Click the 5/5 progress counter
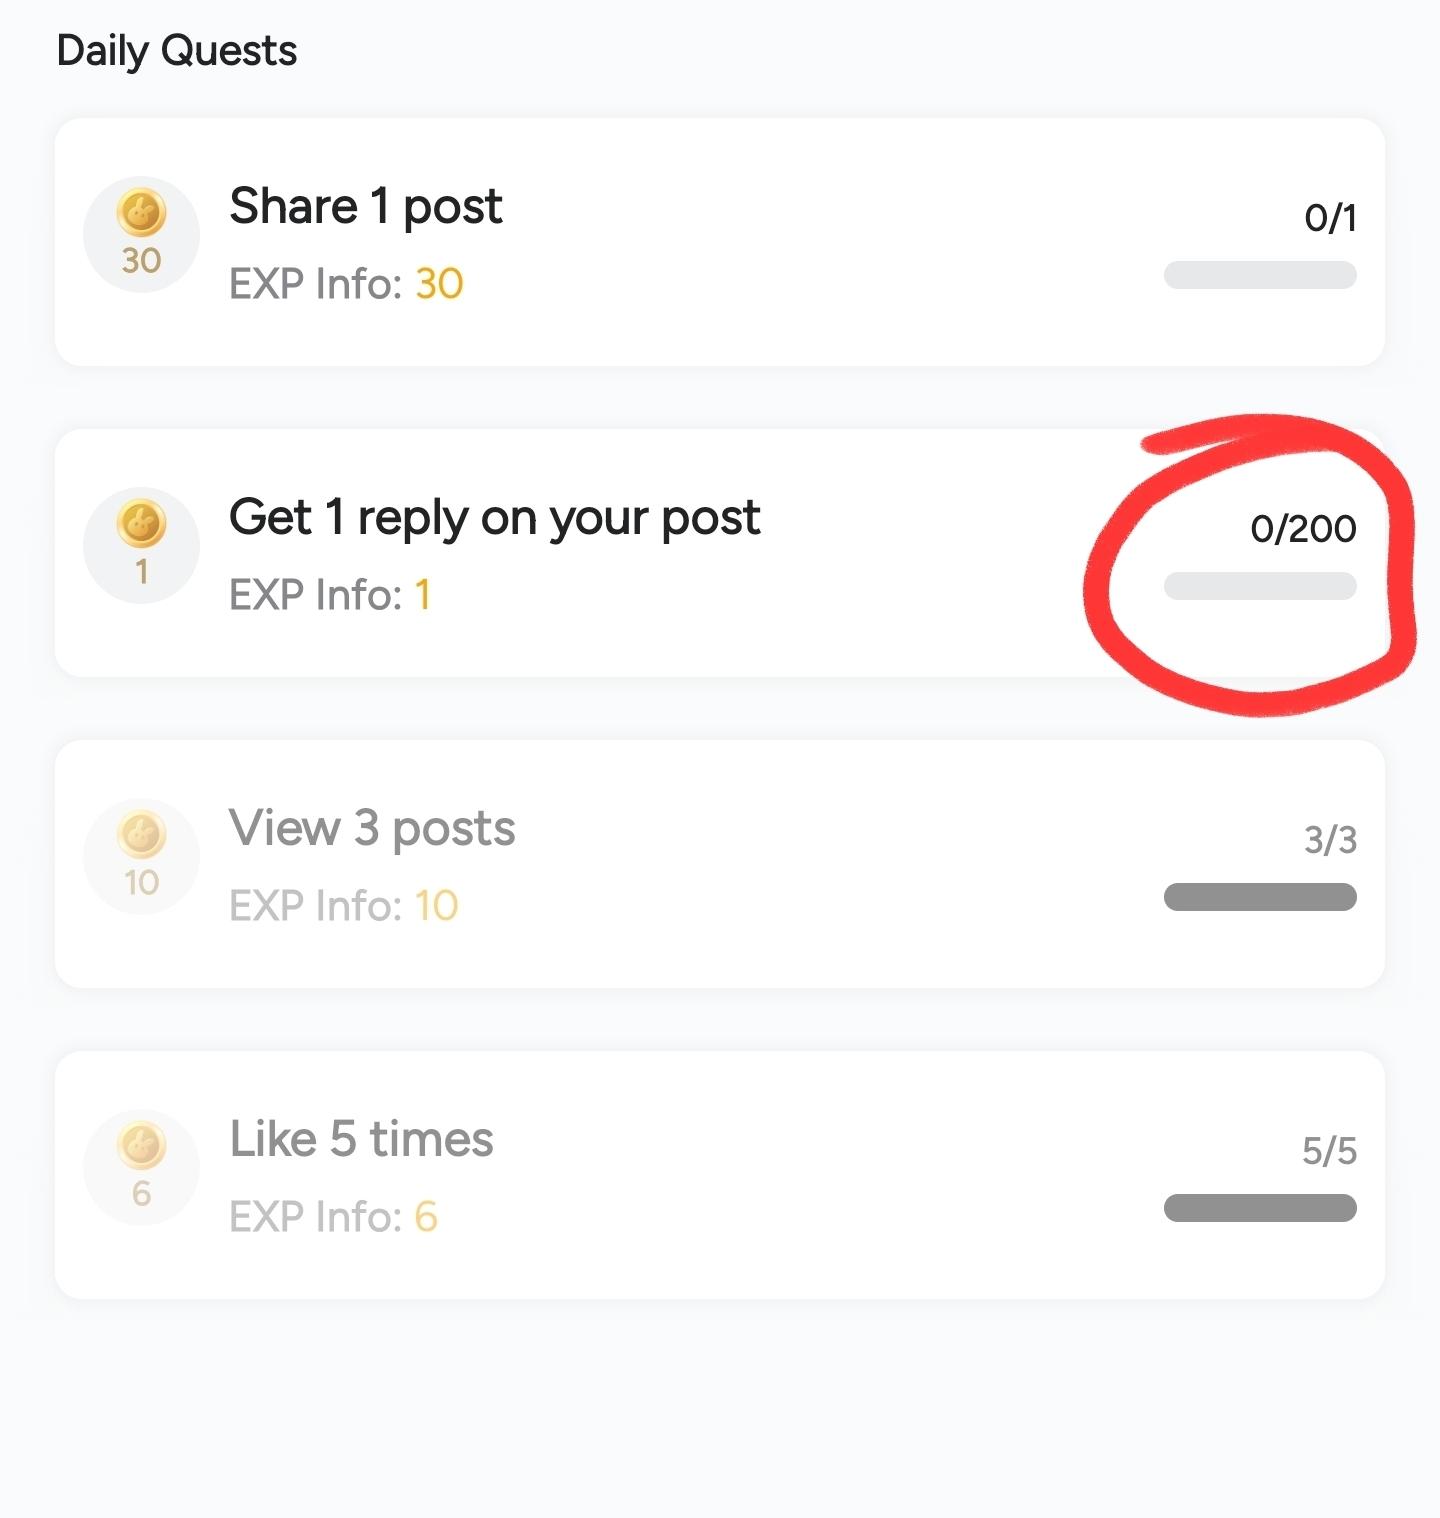 1329,1151
